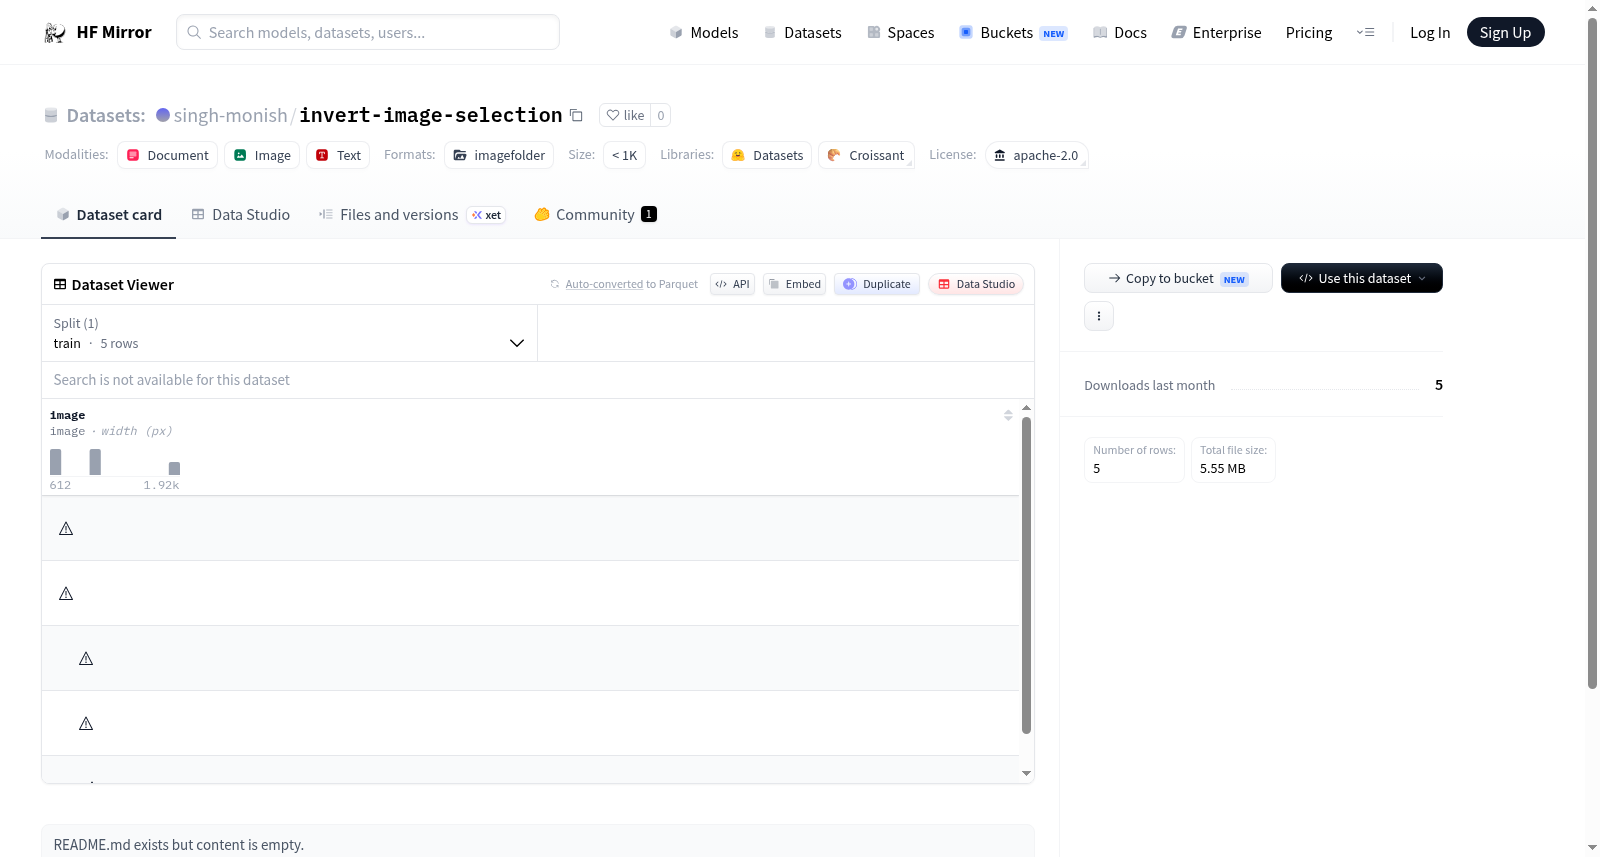Click the first row warning icon
Image resolution: width=1600 pixels, height=857 pixels.
[66, 529]
